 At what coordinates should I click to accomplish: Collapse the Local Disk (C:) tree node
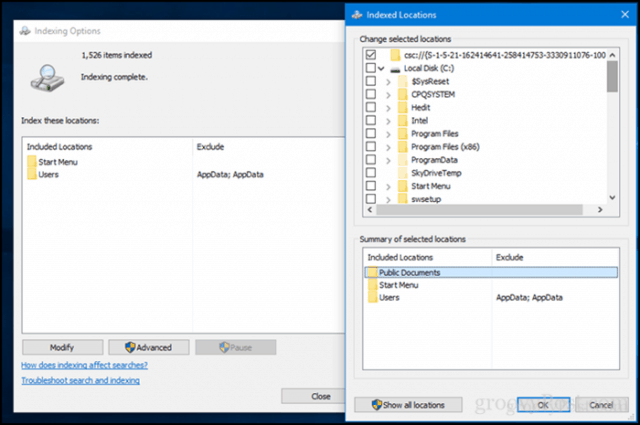(x=381, y=69)
